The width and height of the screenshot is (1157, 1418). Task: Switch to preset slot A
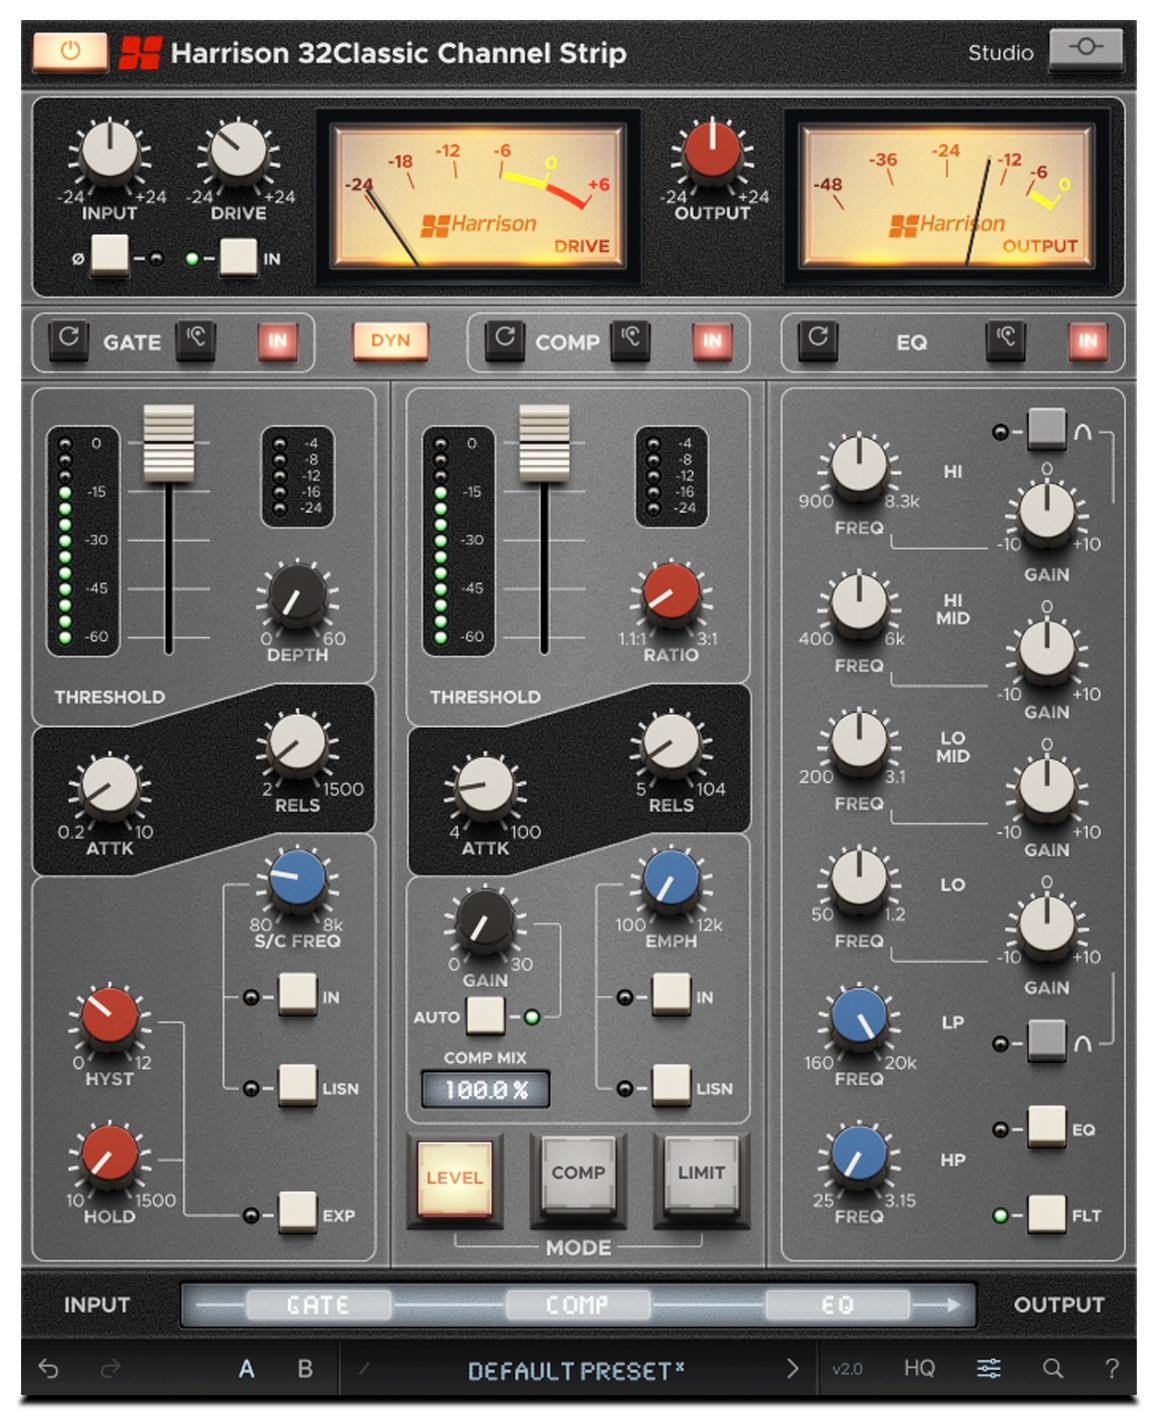(x=246, y=1368)
